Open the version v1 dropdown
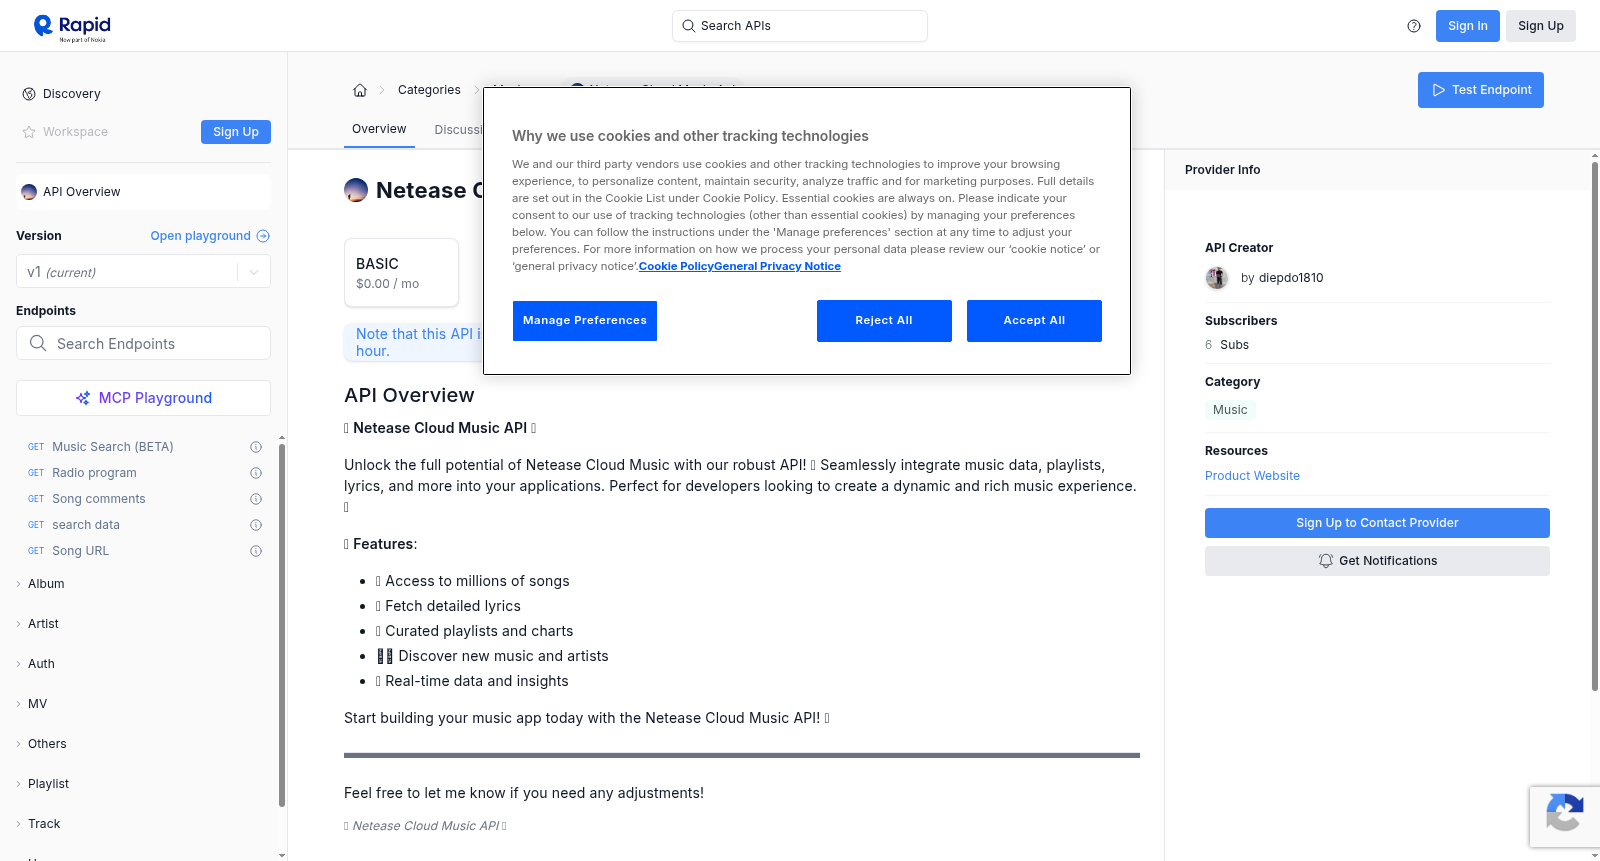1600x861 pixels. click(143, 272)
